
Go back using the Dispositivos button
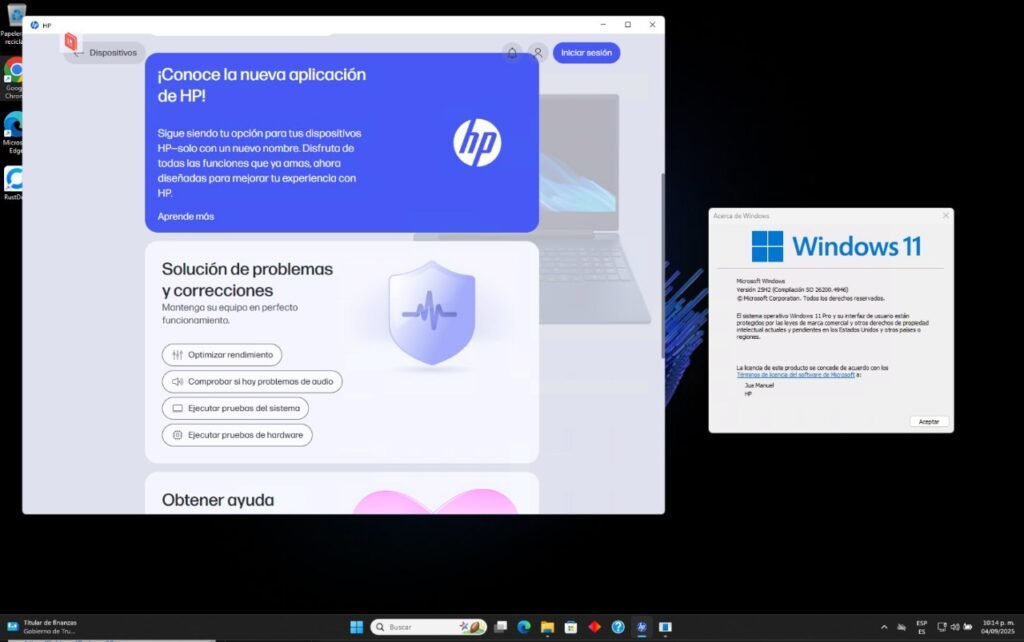105,53
